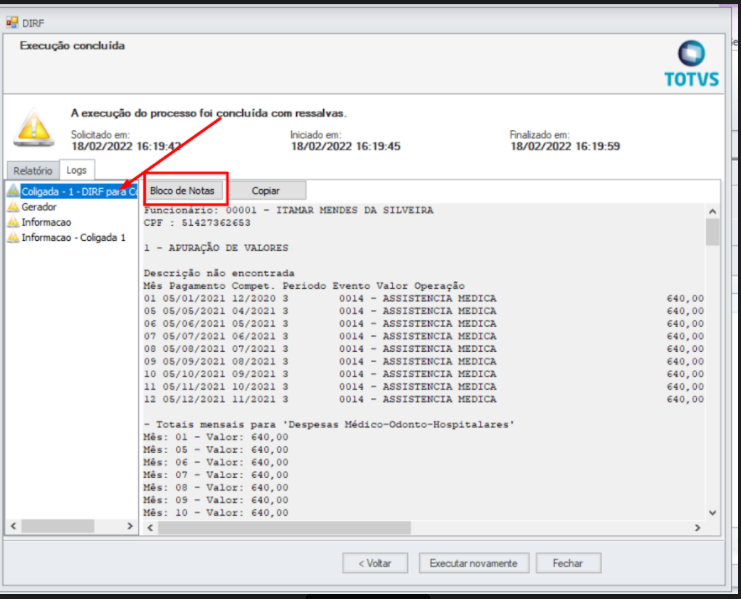Viewport: 741px width, 599px height.
Task: Click the log row dated 05/06/2021
Action: pyautogui.click(x=424, y=324)
